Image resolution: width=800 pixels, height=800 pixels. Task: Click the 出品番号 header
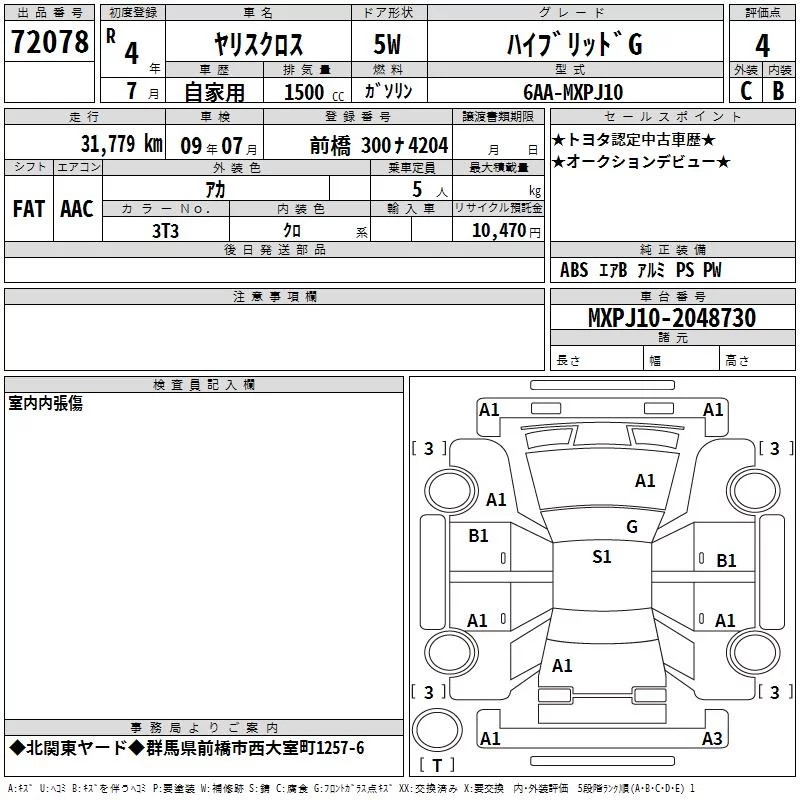point(49,13)
